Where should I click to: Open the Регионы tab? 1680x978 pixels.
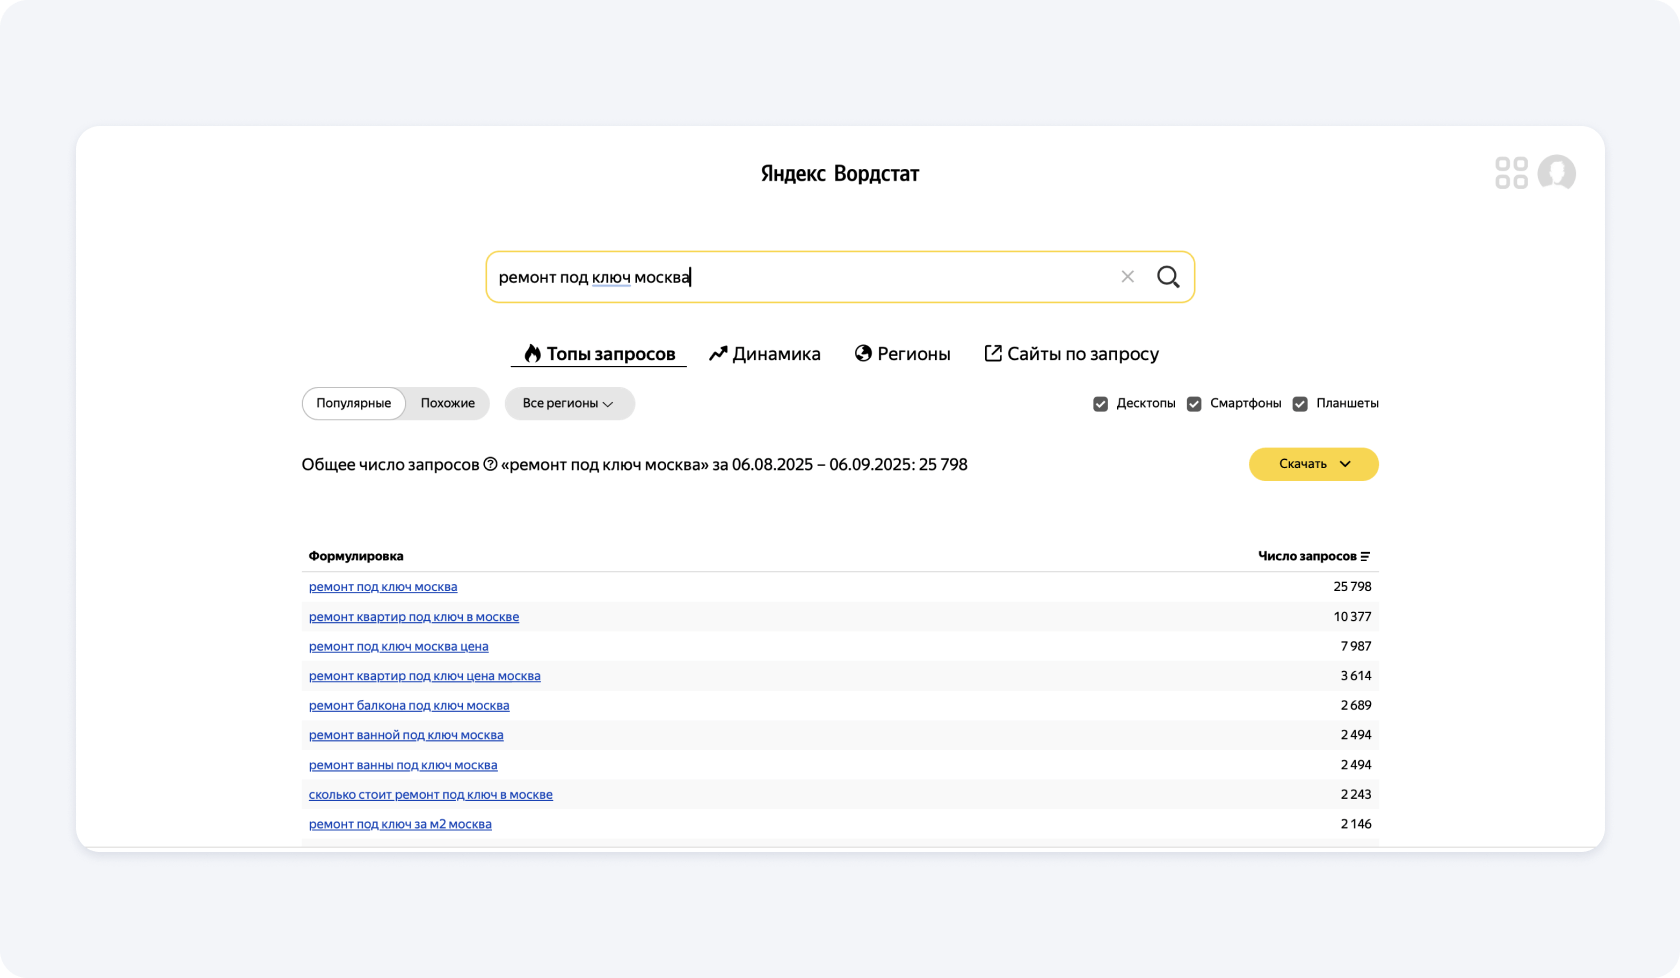point(902,354)
